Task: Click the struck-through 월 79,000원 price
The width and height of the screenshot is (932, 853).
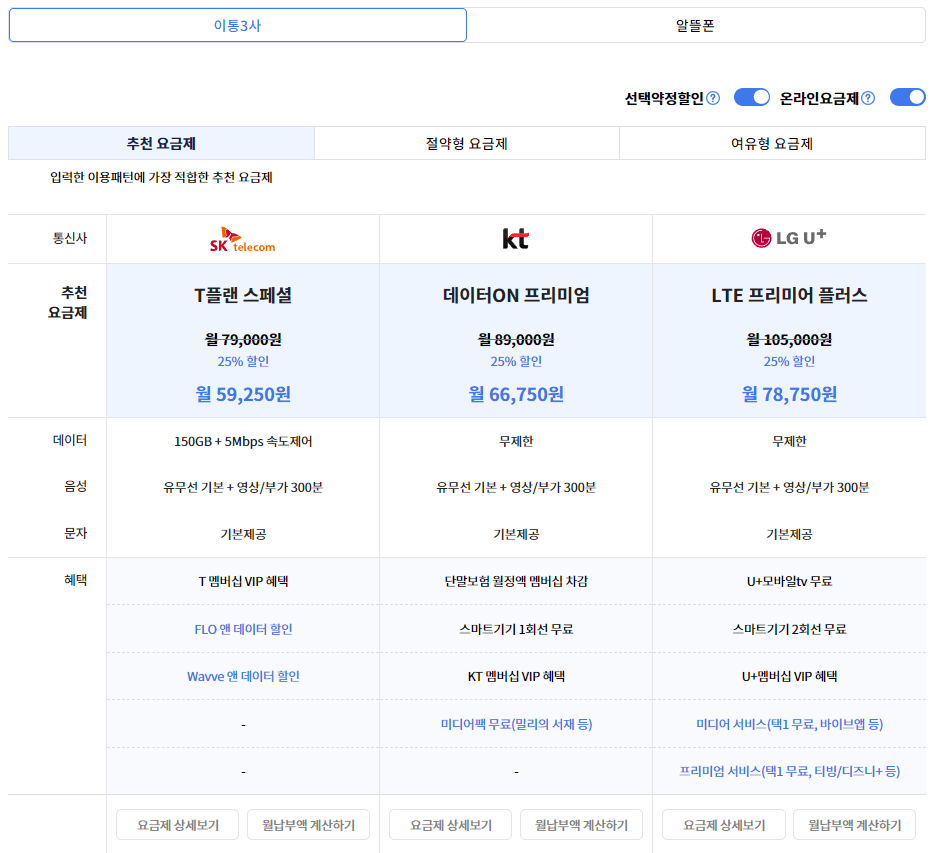Action: pos(243,339)
